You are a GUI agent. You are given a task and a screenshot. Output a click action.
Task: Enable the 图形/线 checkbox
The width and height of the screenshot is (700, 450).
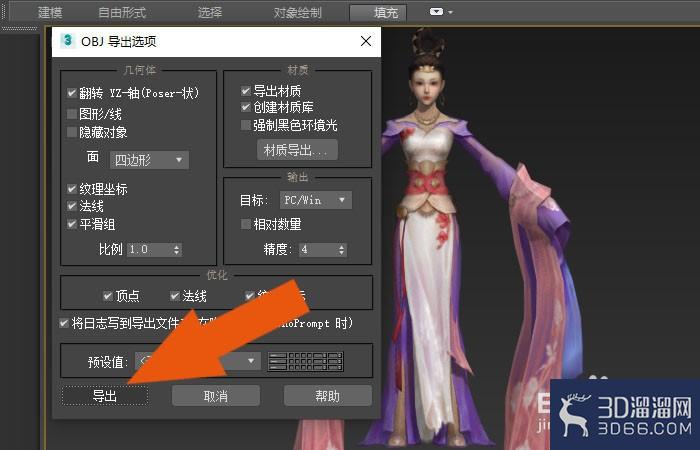(71, 114)
